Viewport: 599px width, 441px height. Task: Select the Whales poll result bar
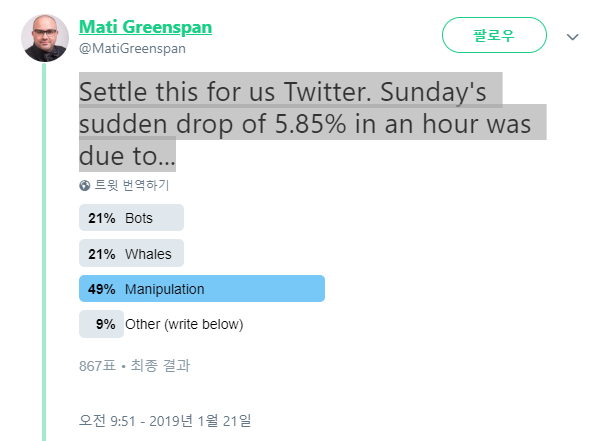[x=131, y=253]
